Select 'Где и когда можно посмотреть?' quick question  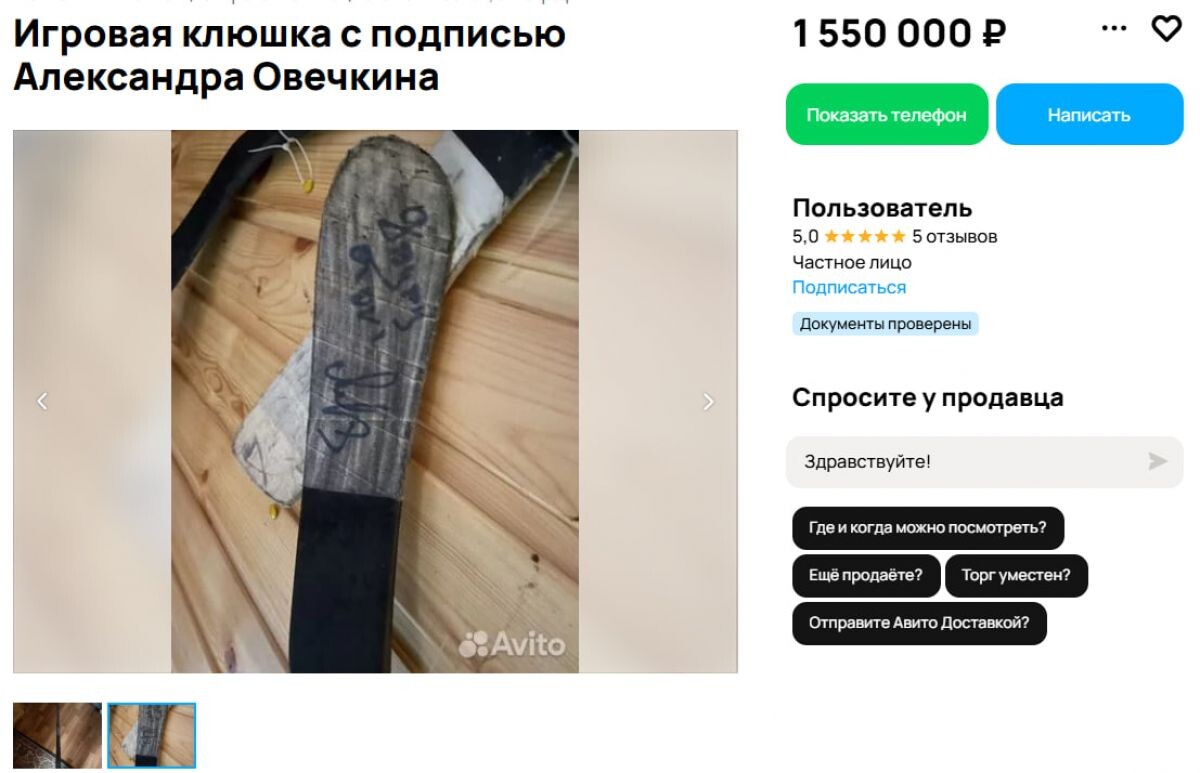[928, 528]
